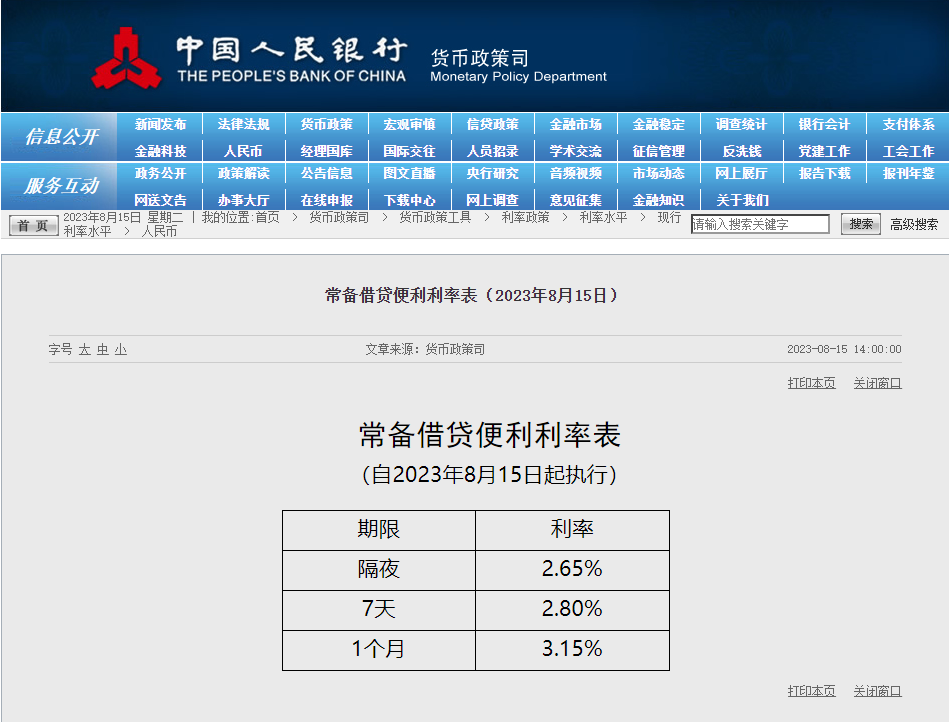Click the People's Bank of China logo
This screenshot has height=722, width=949.
coord(126,58)
